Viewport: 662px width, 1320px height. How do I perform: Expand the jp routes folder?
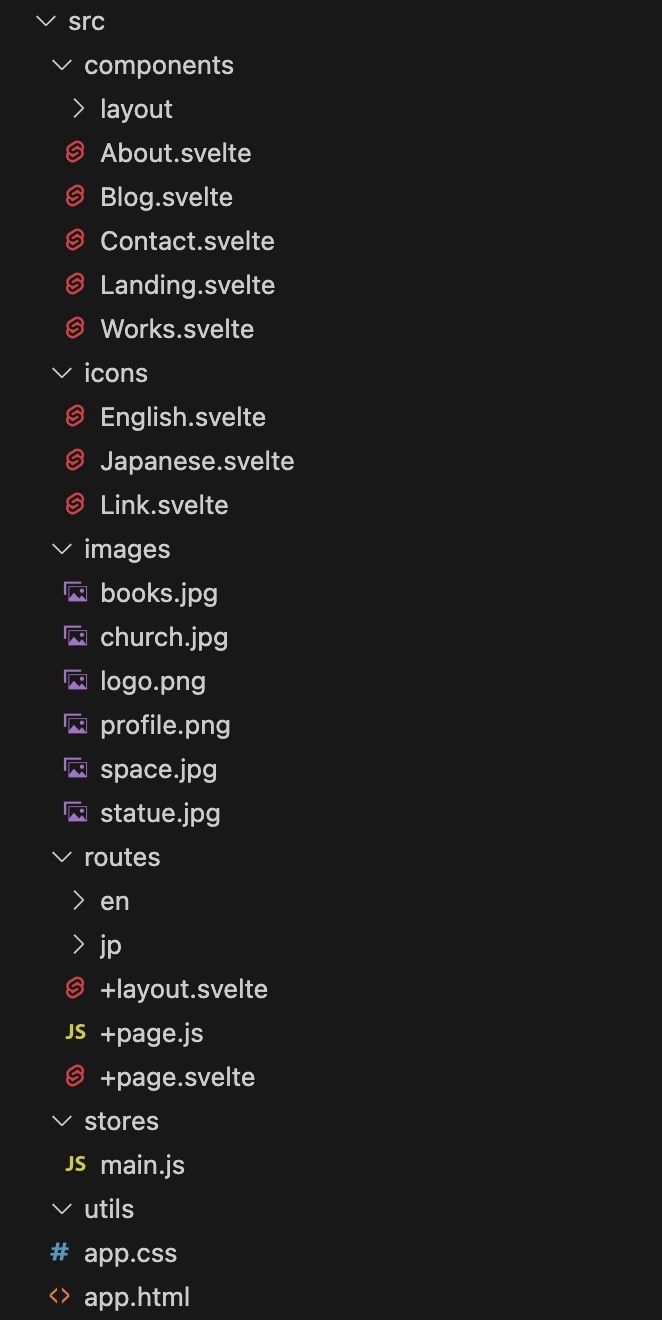pos(79,945)
